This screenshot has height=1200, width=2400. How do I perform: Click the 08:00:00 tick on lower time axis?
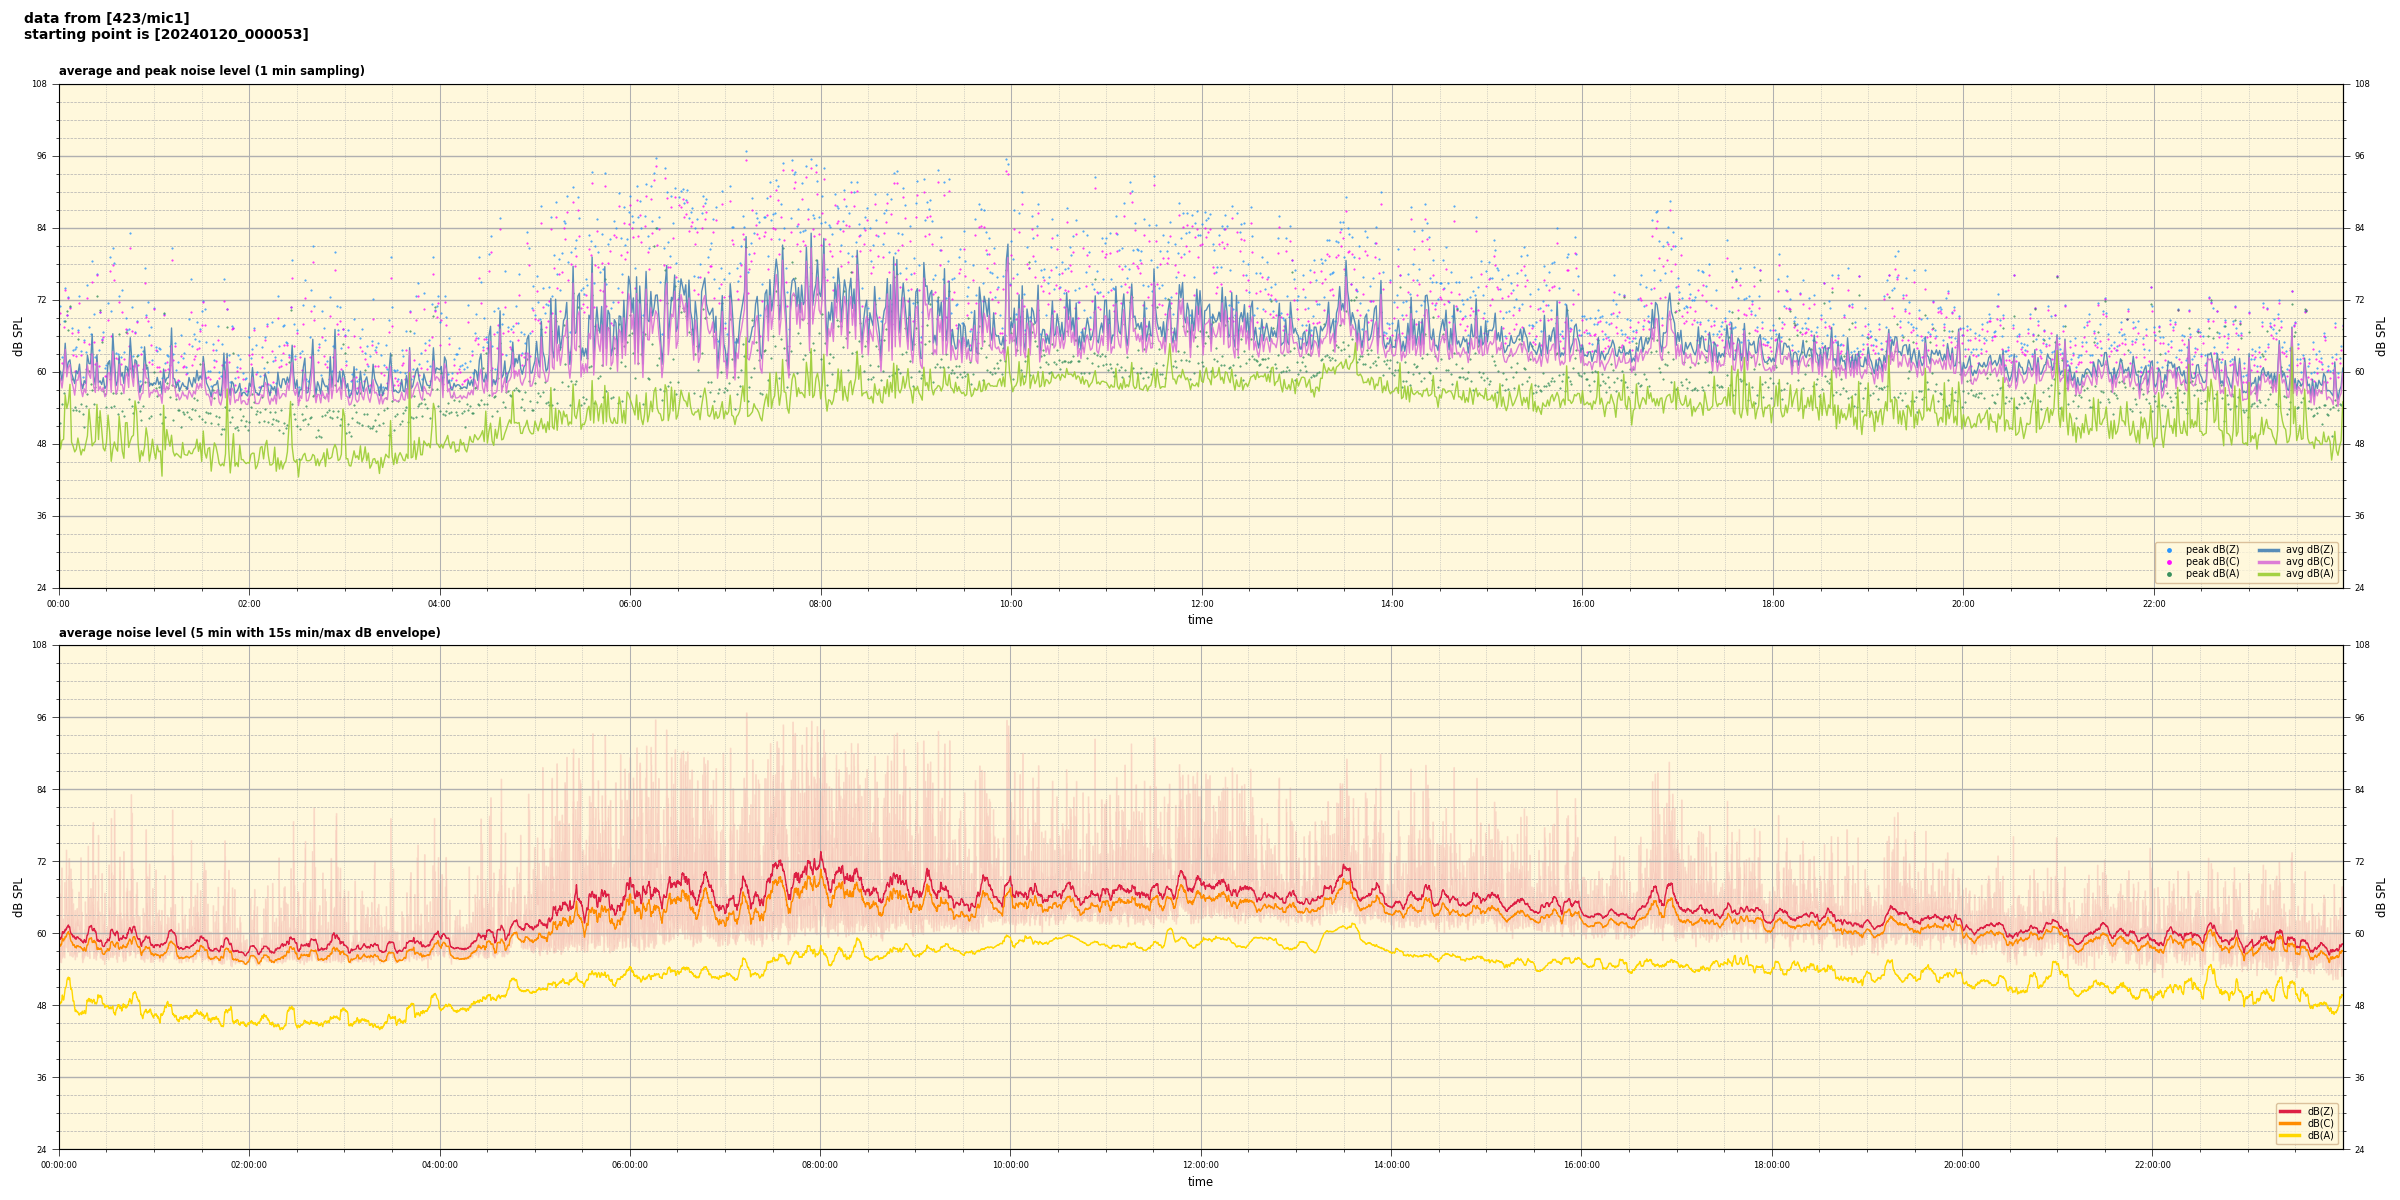click(820, 1165)
